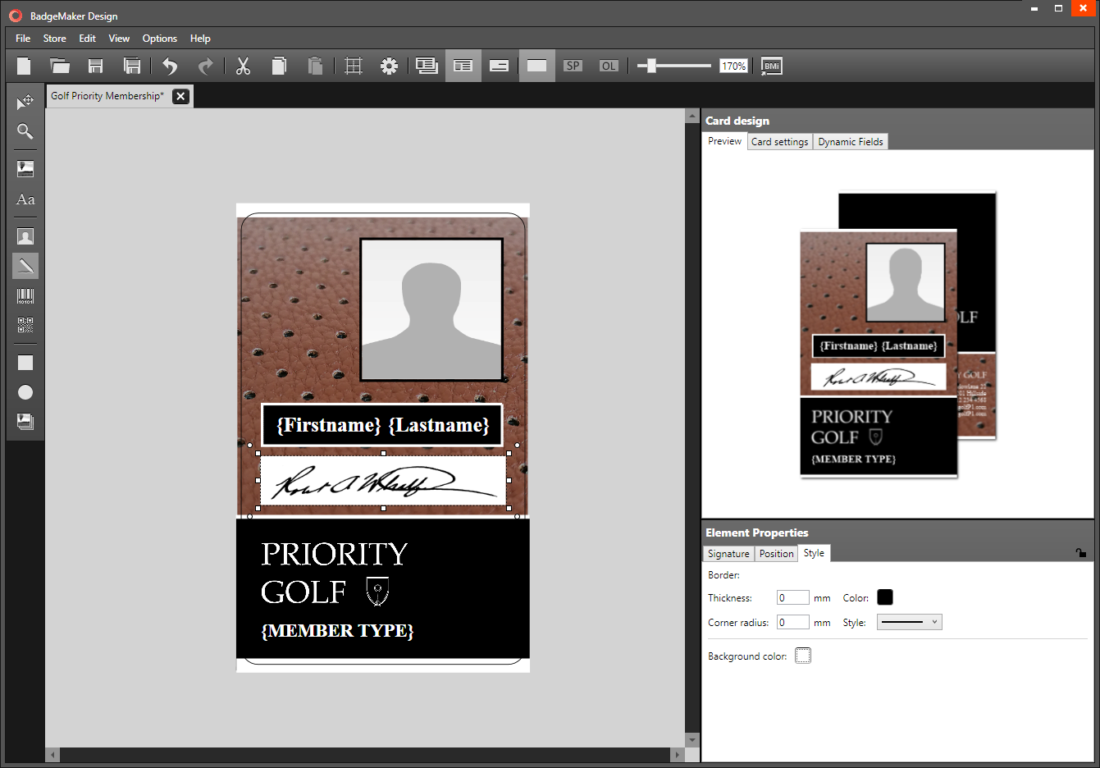The width and height of the screenshot is (1100, 768).
Task: Enable the SP toolbar toggle
Action: click(x=573, y=65)
